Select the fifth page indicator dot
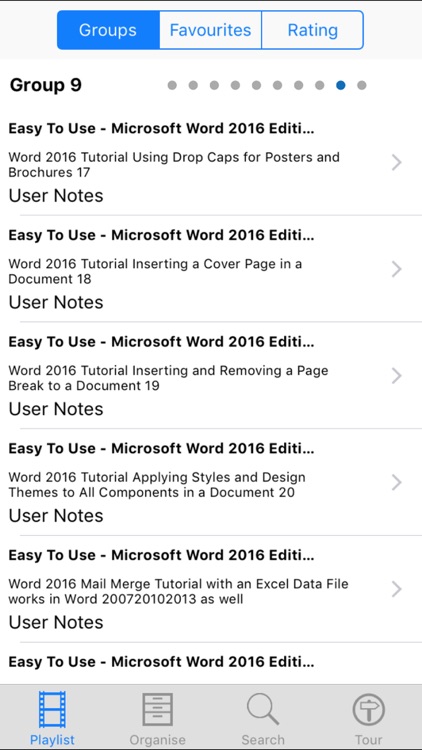 (x=256, y=85)
